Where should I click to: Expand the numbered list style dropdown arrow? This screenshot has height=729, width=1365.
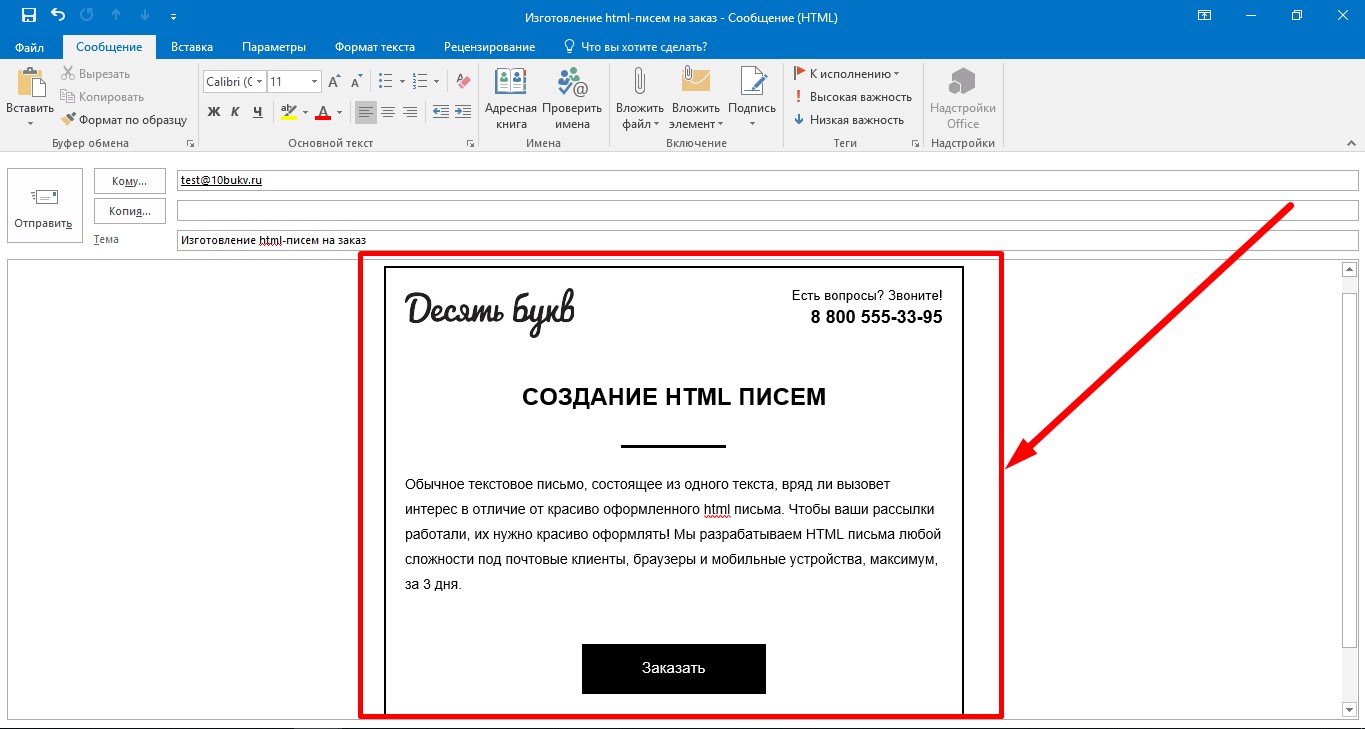tap(435, 82)
